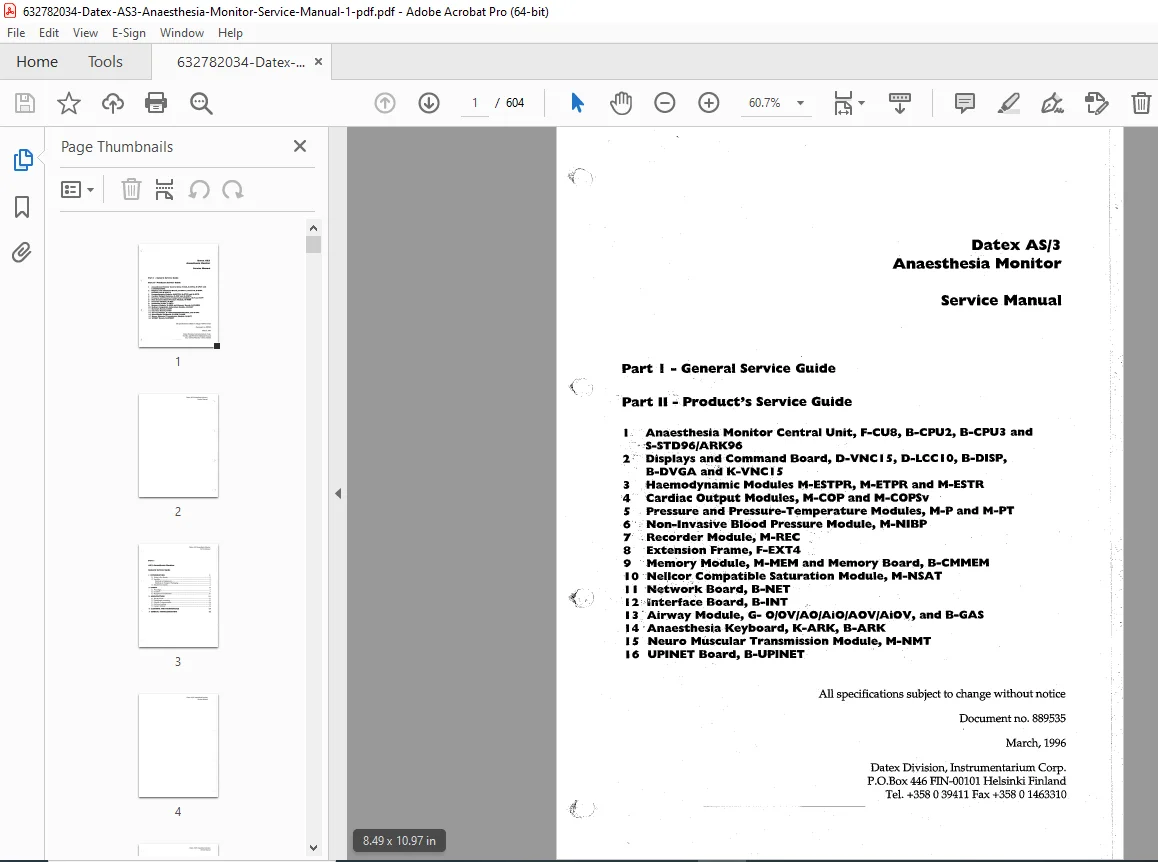The height and width of the screenshot is (862, 1158).
Task: Collapse the navigation pane arrow
Action: point(338,493)
